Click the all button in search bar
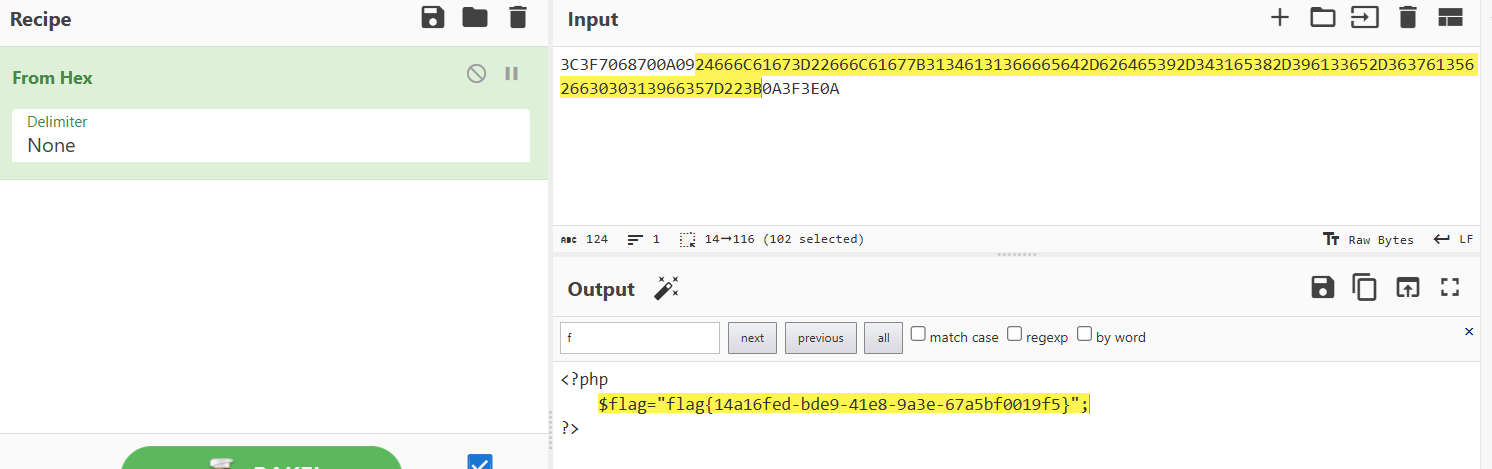Image resolution: width=1492 pixels, height=469 pixels. (x=883, y=338)
